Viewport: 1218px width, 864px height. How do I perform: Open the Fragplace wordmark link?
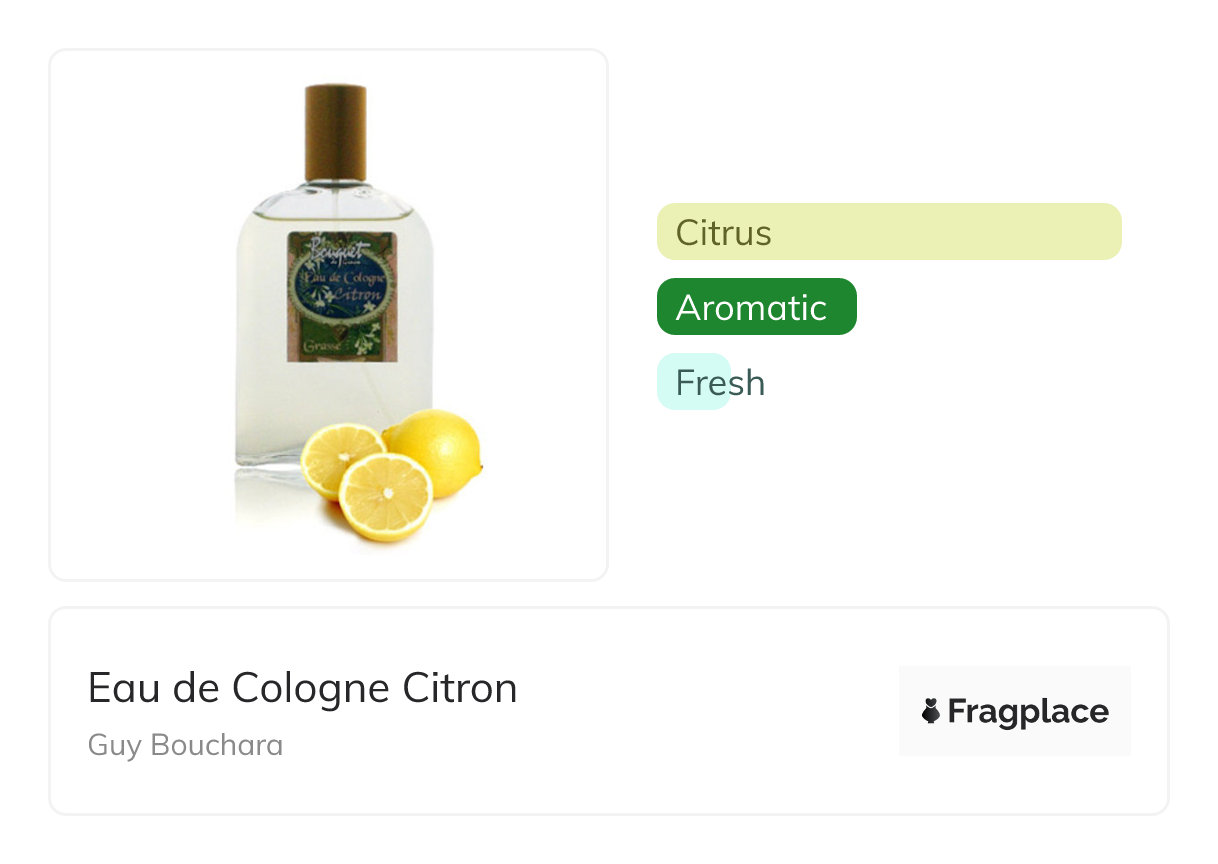click(1027, 712)
